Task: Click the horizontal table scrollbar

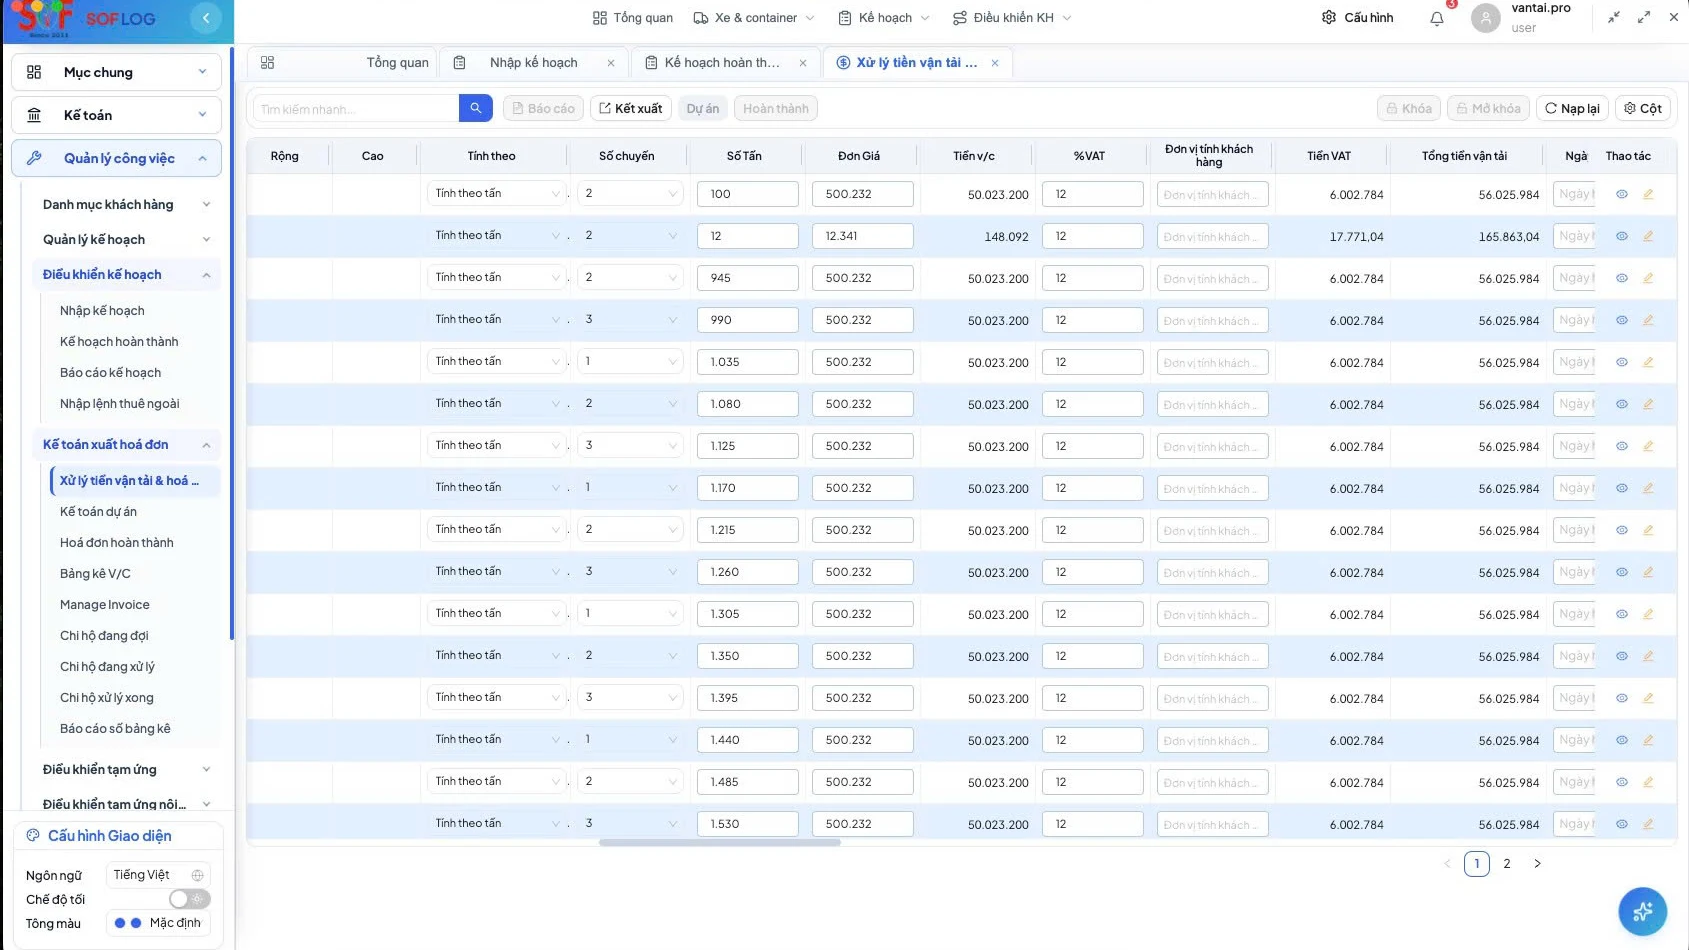Action: point(720,843)
